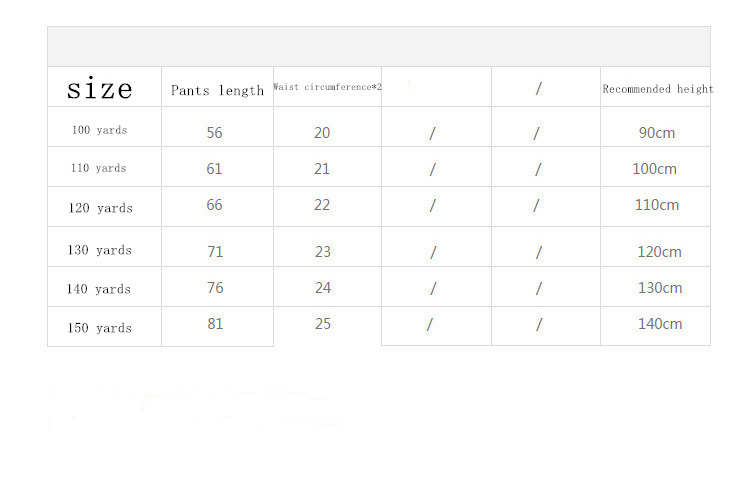750x481 pixels.
Task: Select the "Pants length" column header
Action: (x=217, y=90)
